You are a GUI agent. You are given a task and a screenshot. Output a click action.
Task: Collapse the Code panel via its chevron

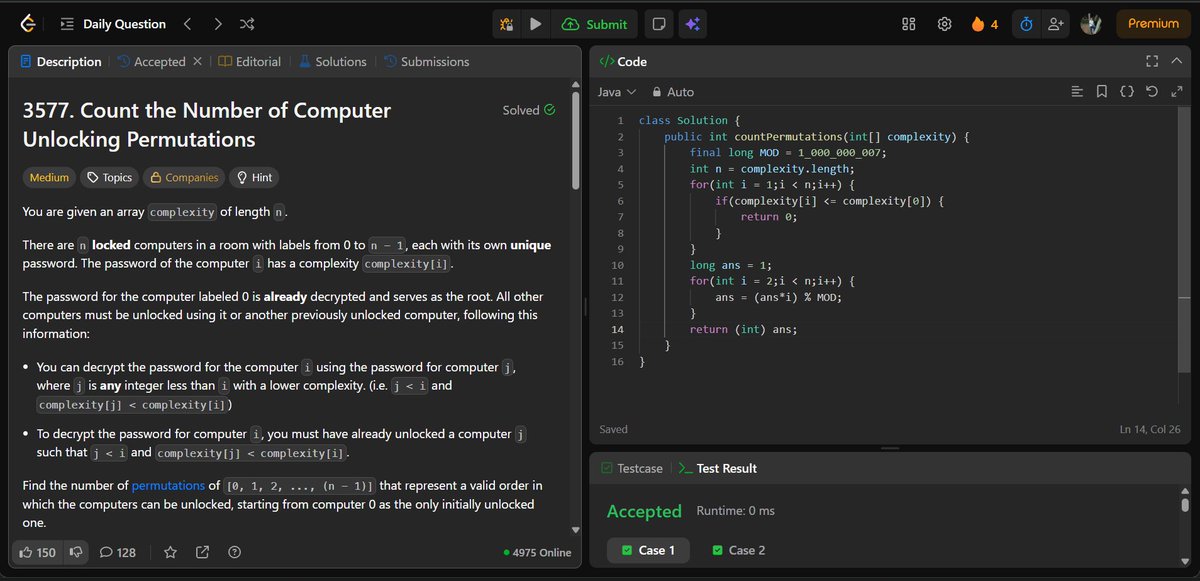[x=1176, y=61]
